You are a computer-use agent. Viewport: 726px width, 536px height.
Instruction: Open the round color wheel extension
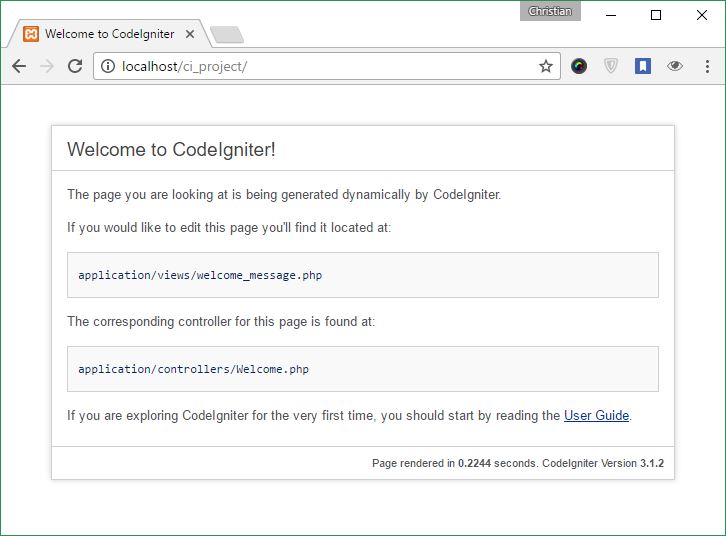579,66
